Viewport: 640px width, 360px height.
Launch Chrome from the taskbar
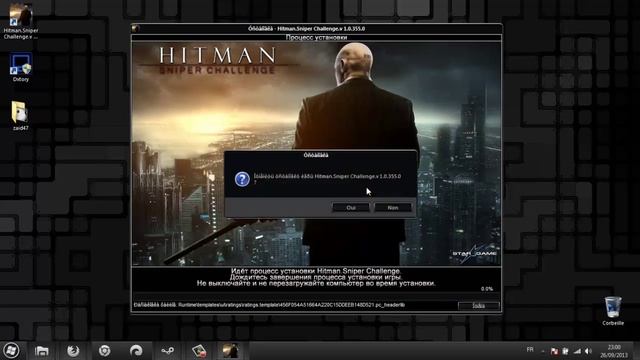[104, 351]
